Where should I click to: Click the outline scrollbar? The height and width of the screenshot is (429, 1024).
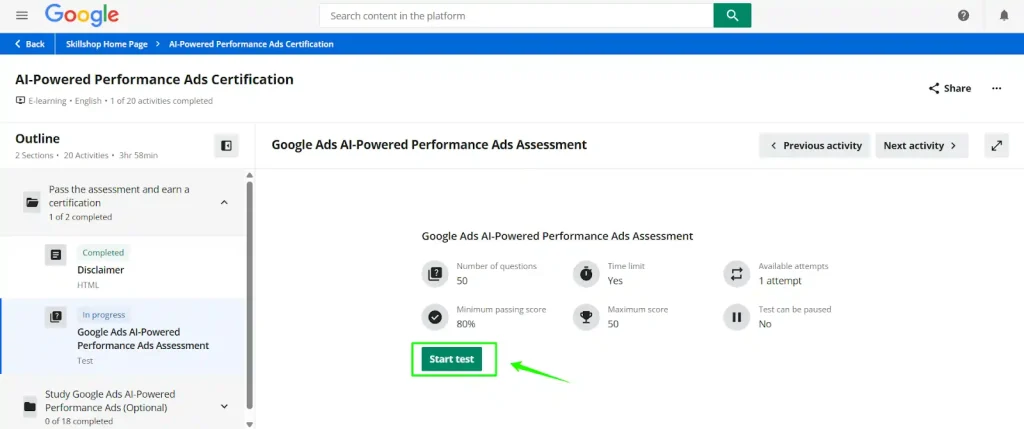tap(249, 294)
